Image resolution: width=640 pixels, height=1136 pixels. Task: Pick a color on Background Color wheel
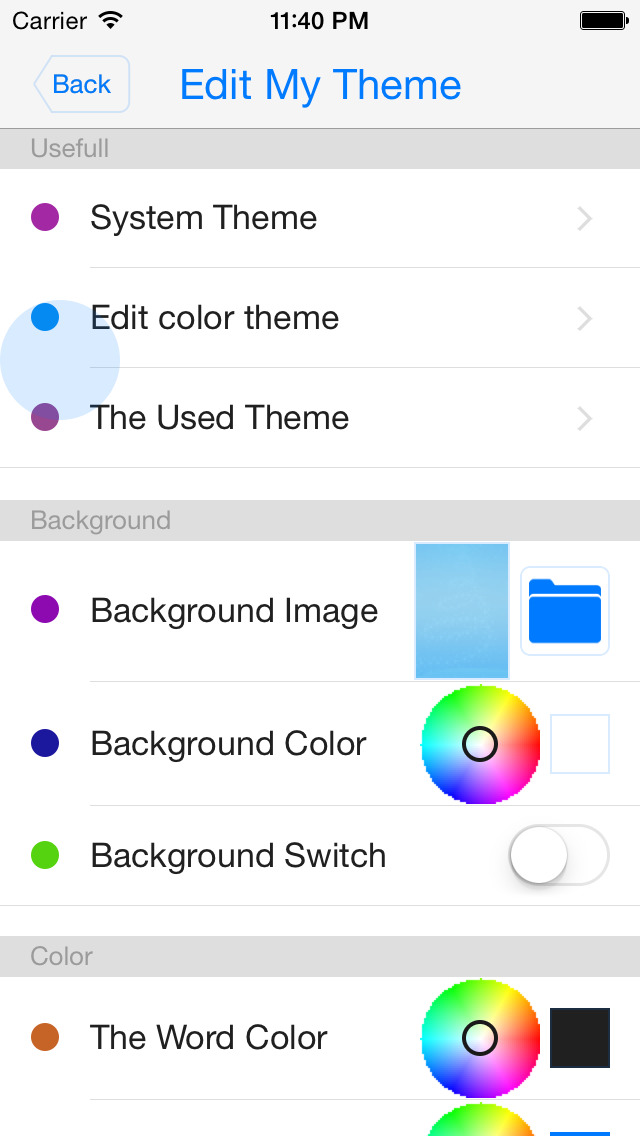point(481,744)
